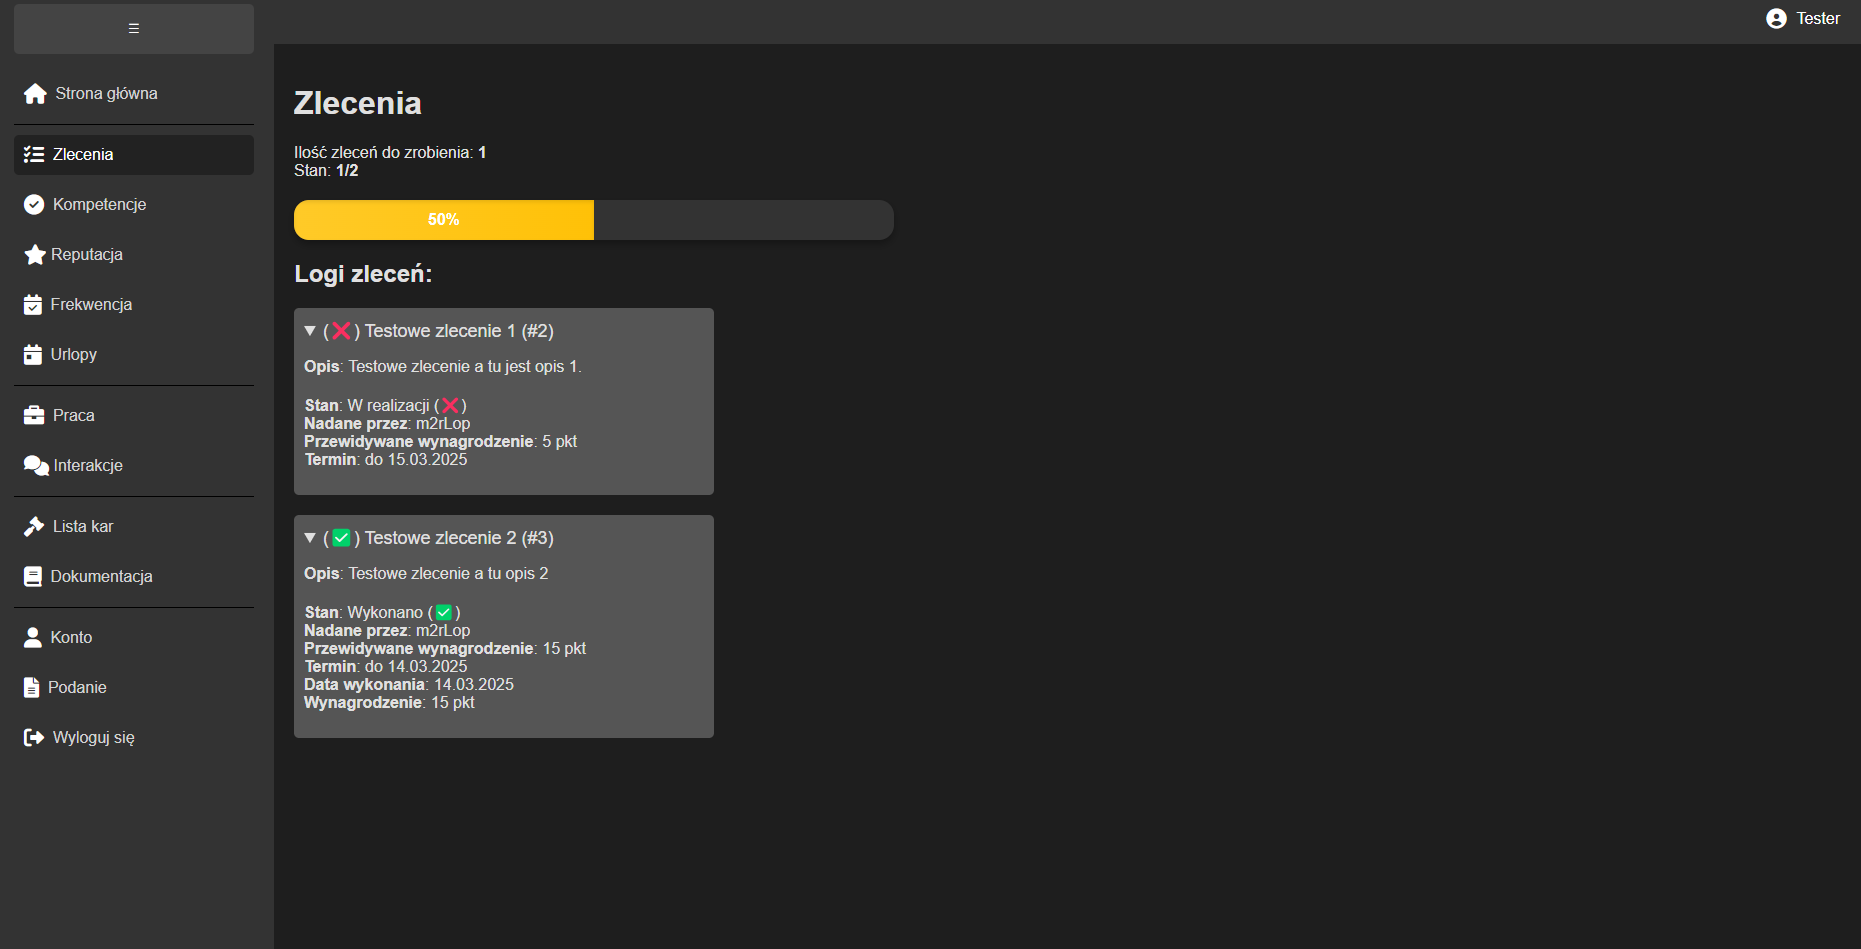Click the gavel icon for Lista kar
This screenshot has width=1861, height=949.
pos(34,527)
